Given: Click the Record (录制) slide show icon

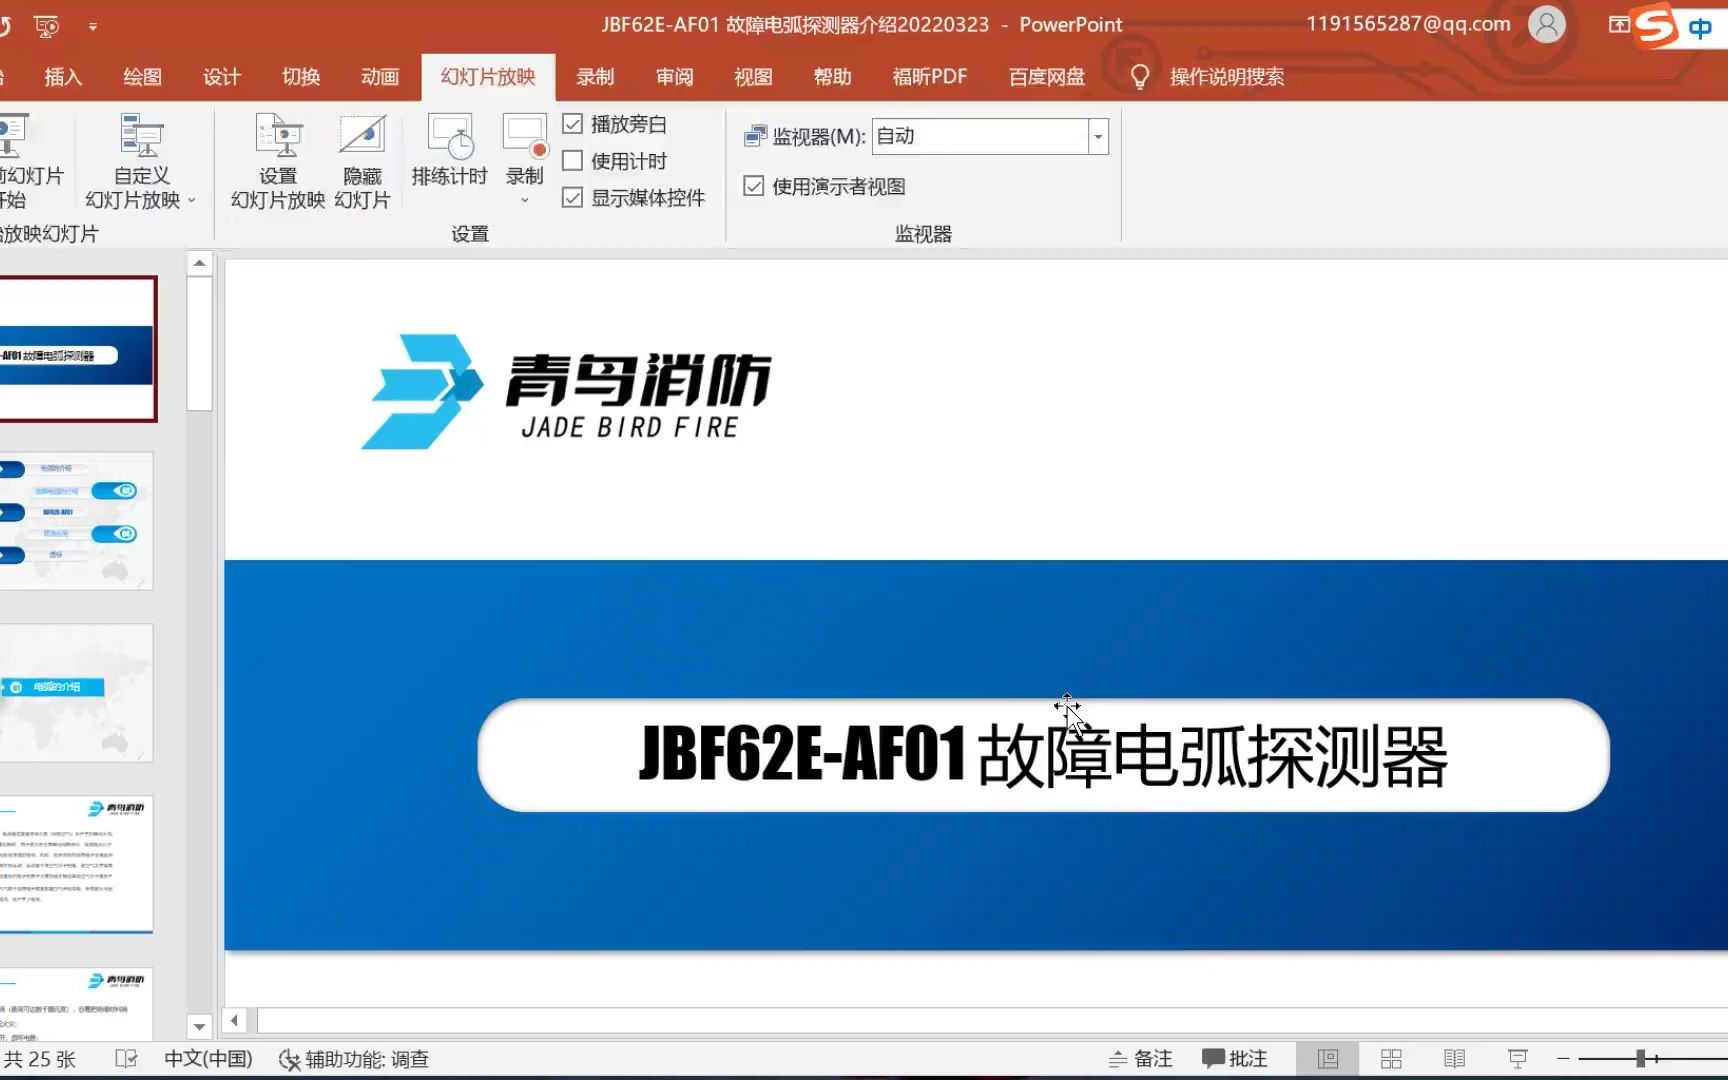Looking at the screenshot, I should (524, 138).
